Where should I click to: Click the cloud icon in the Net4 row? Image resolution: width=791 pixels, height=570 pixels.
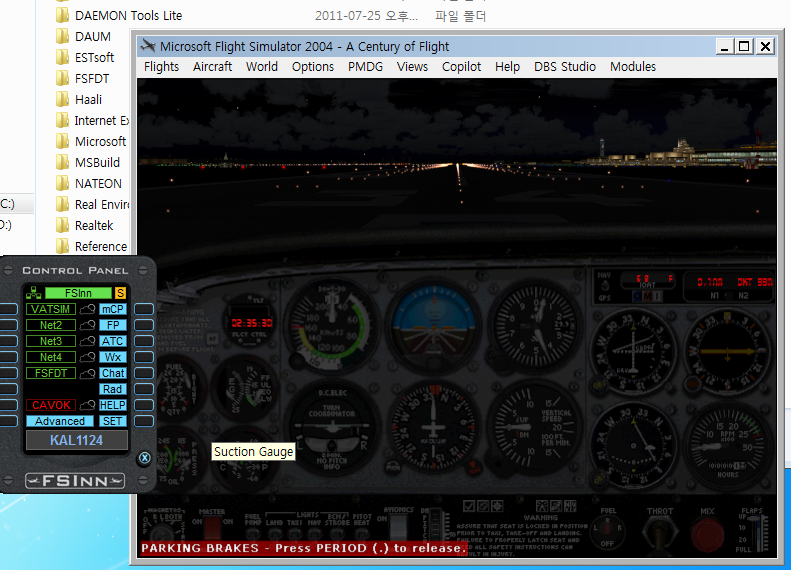coord(87,357)
